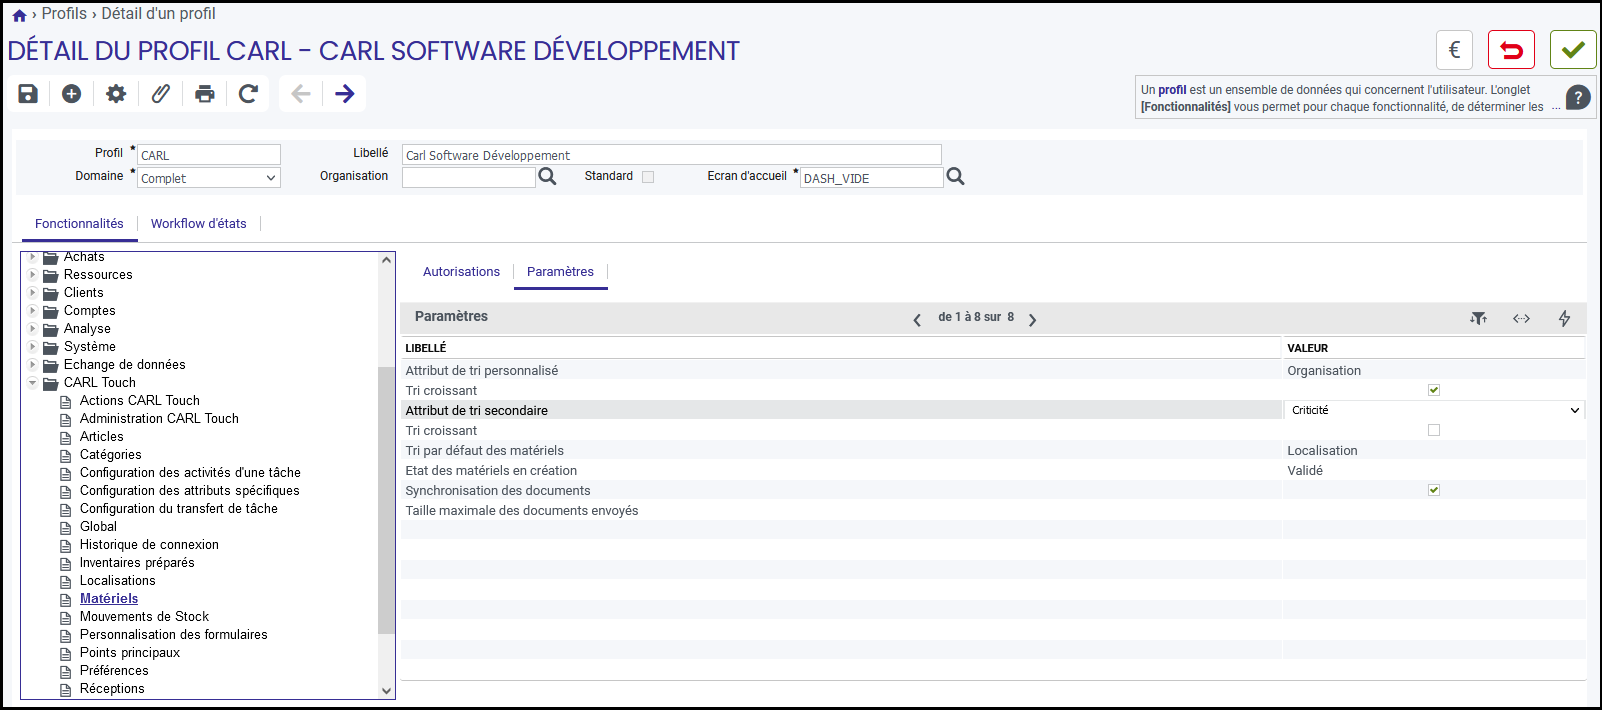The height and width of the screenshot is (710, 1602).
Task: Click the euro currency button
Action: (1454, 50)
